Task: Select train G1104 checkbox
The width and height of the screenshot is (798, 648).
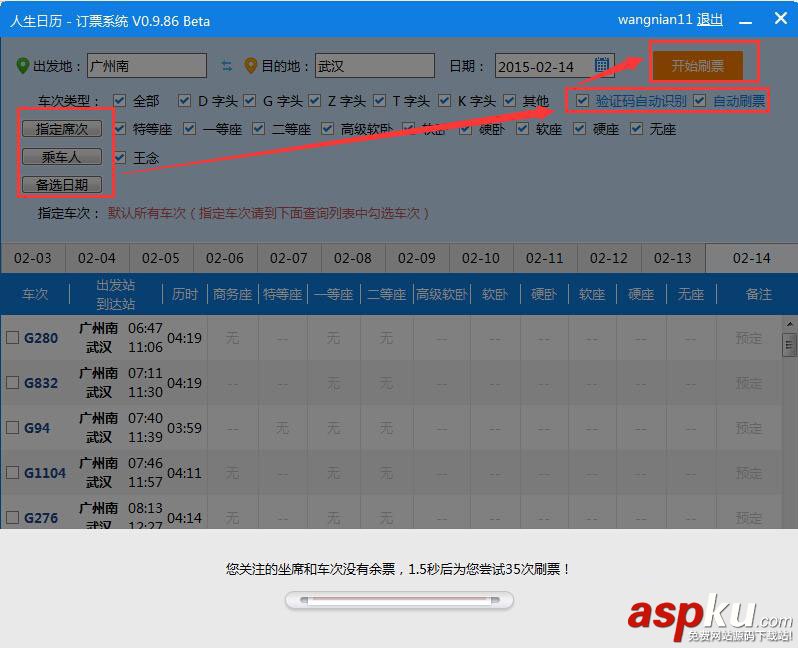Action: [x=13, y=473]
